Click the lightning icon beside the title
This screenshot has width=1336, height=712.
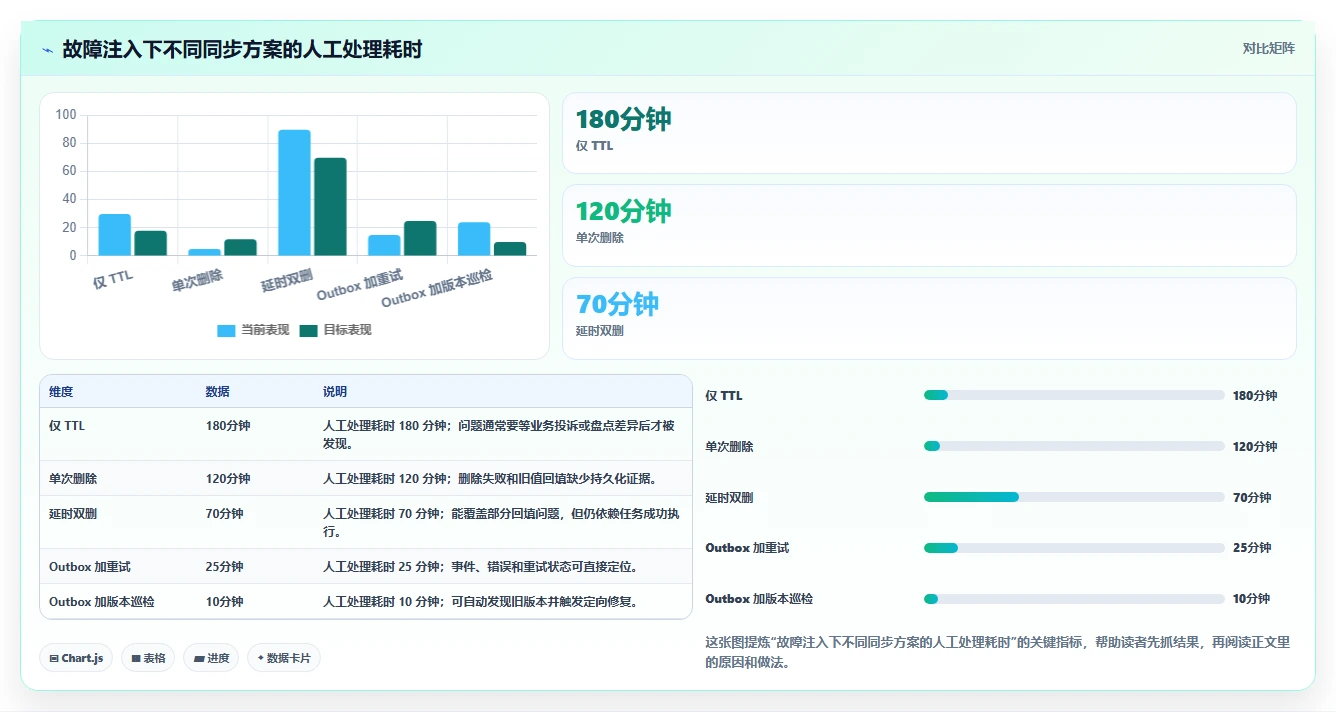click(x=47, y=50)
